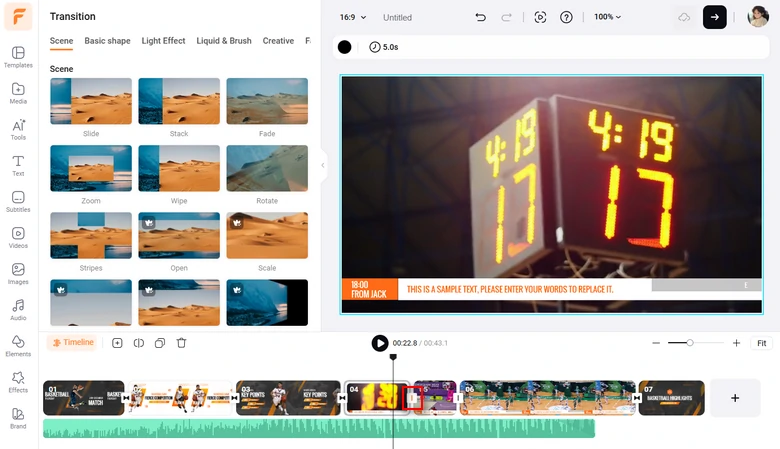Zoom out timeline with minus button

coord(656,343)
